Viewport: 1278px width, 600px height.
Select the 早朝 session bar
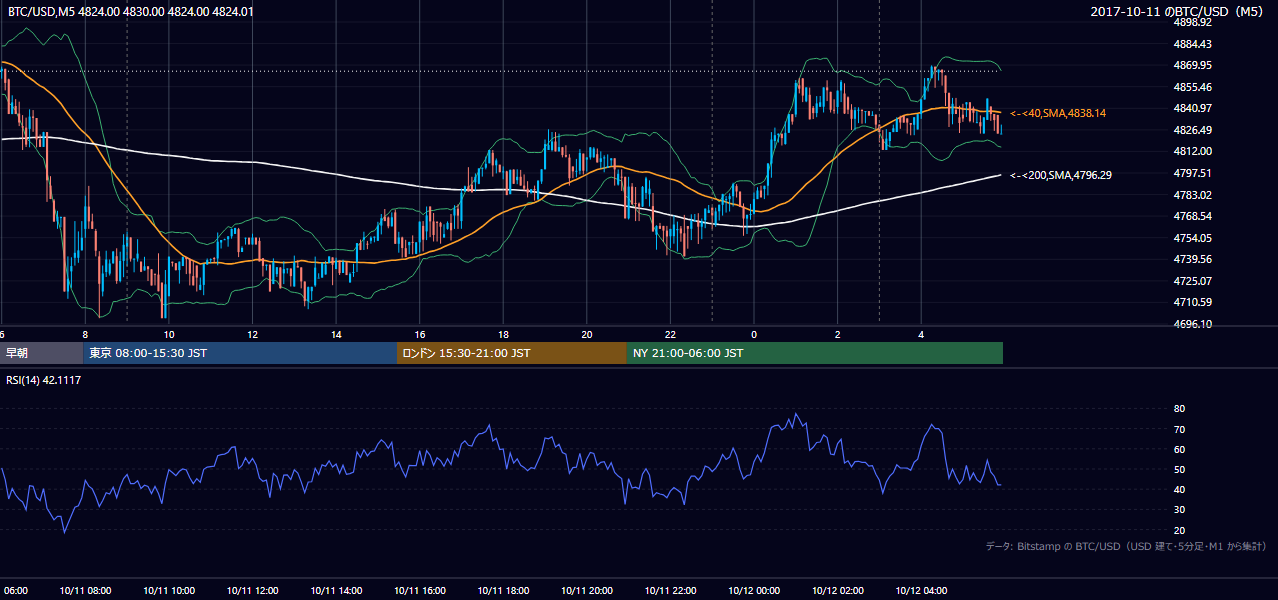click(42, 353)
